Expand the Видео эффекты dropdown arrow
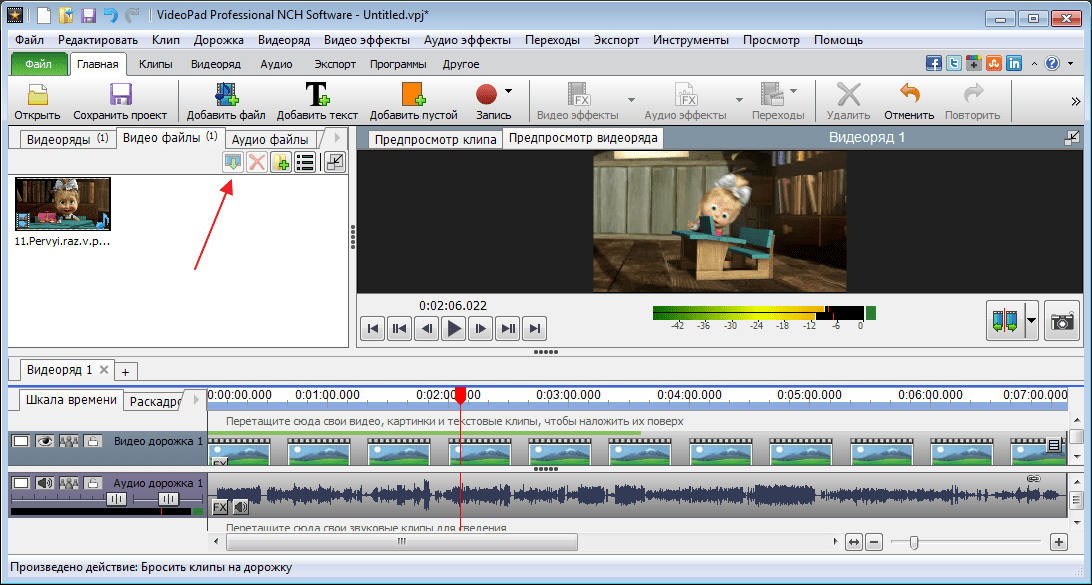 [631, 100]
